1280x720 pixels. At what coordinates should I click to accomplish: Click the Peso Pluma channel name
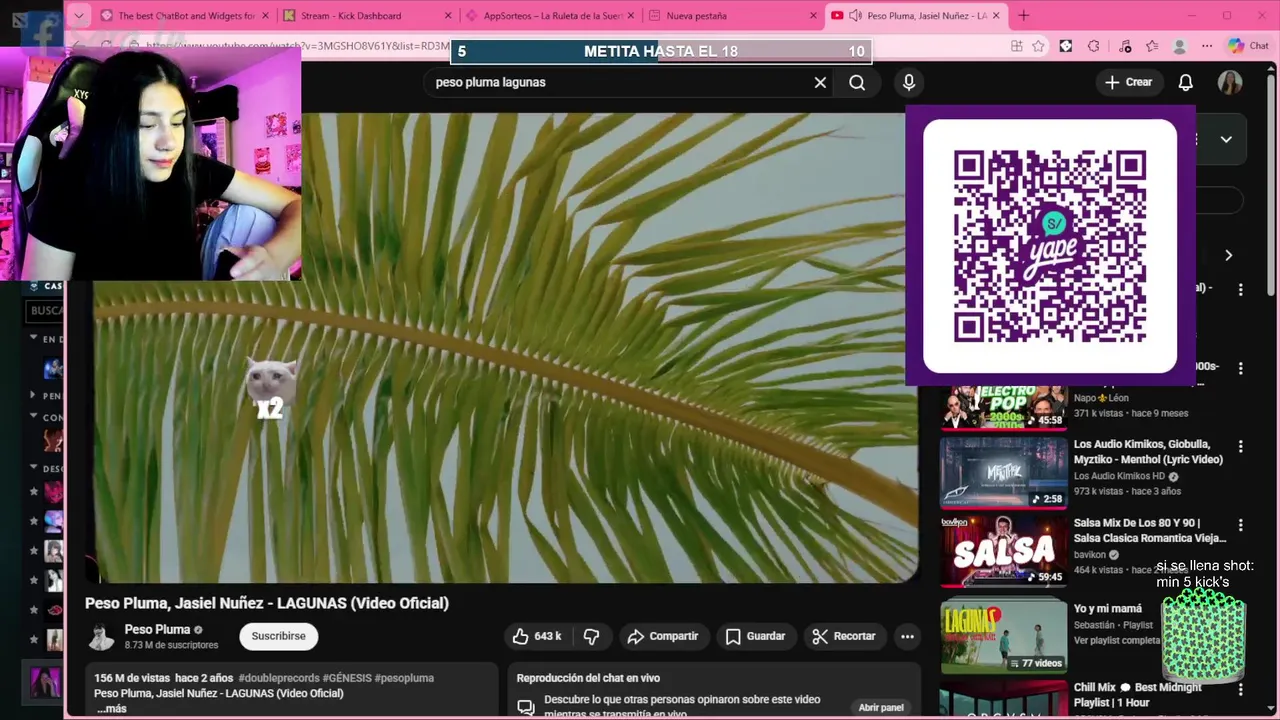pyautogui.click(x=157, y=629)
